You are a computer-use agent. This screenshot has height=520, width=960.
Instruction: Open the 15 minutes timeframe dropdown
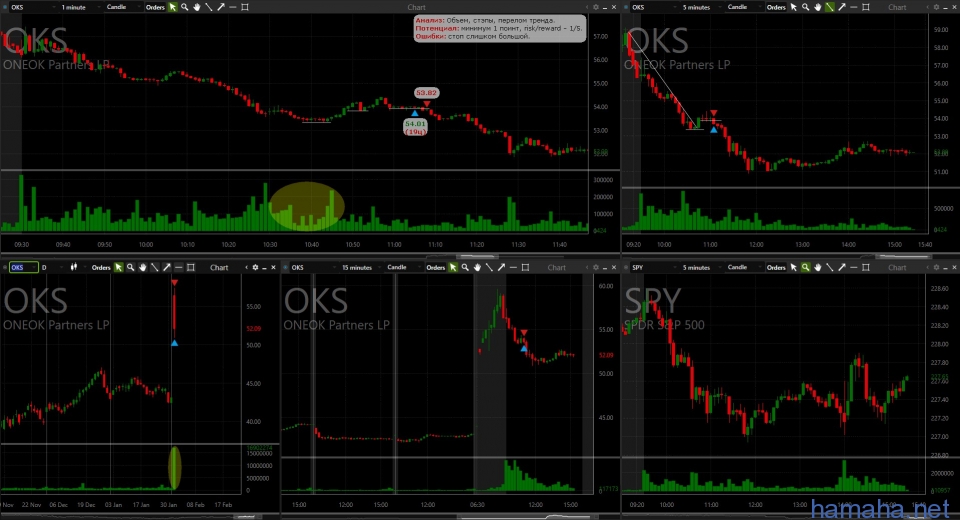click(x=360, y=268)
